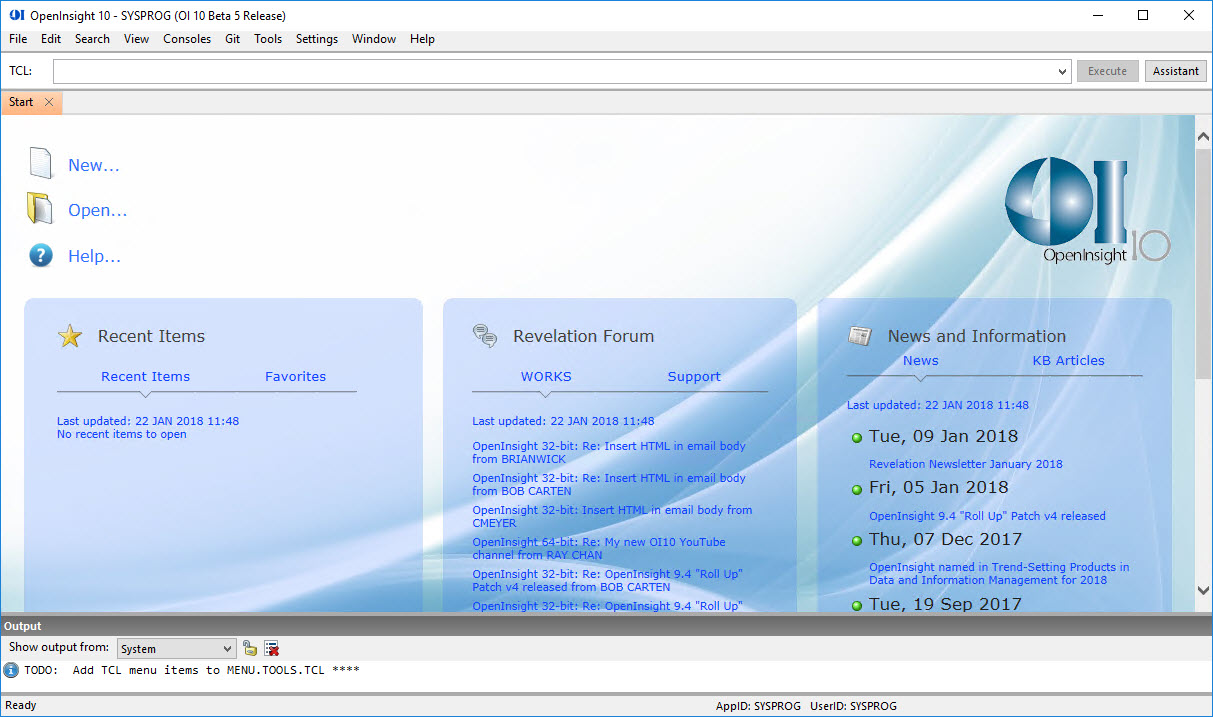1213x717 pixels.
Task: Open the Help menu in the menu bar
Action: coord(422,39)
